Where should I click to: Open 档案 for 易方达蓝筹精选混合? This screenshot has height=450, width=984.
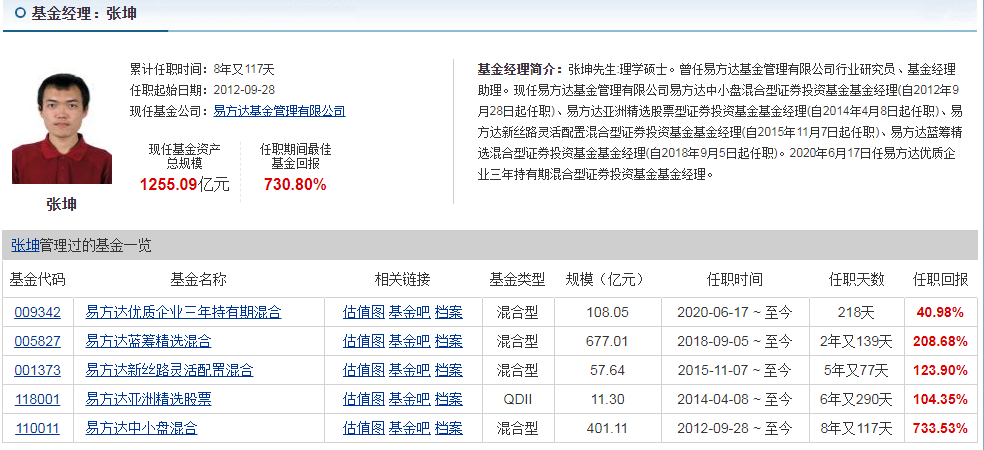(x=449, y=341)
